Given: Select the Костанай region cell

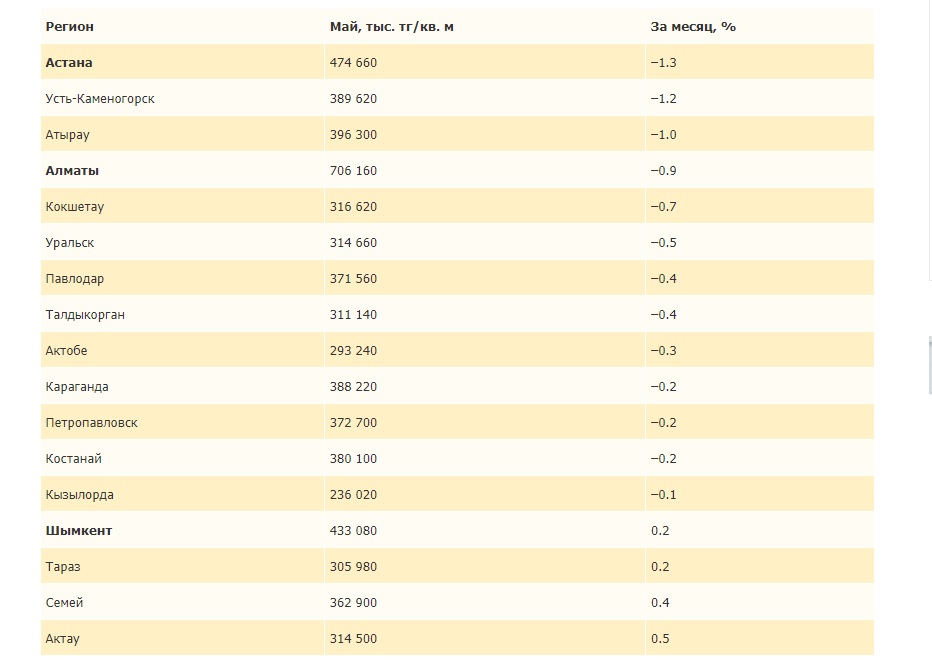Looking at the screenshot, I should 74,458.
